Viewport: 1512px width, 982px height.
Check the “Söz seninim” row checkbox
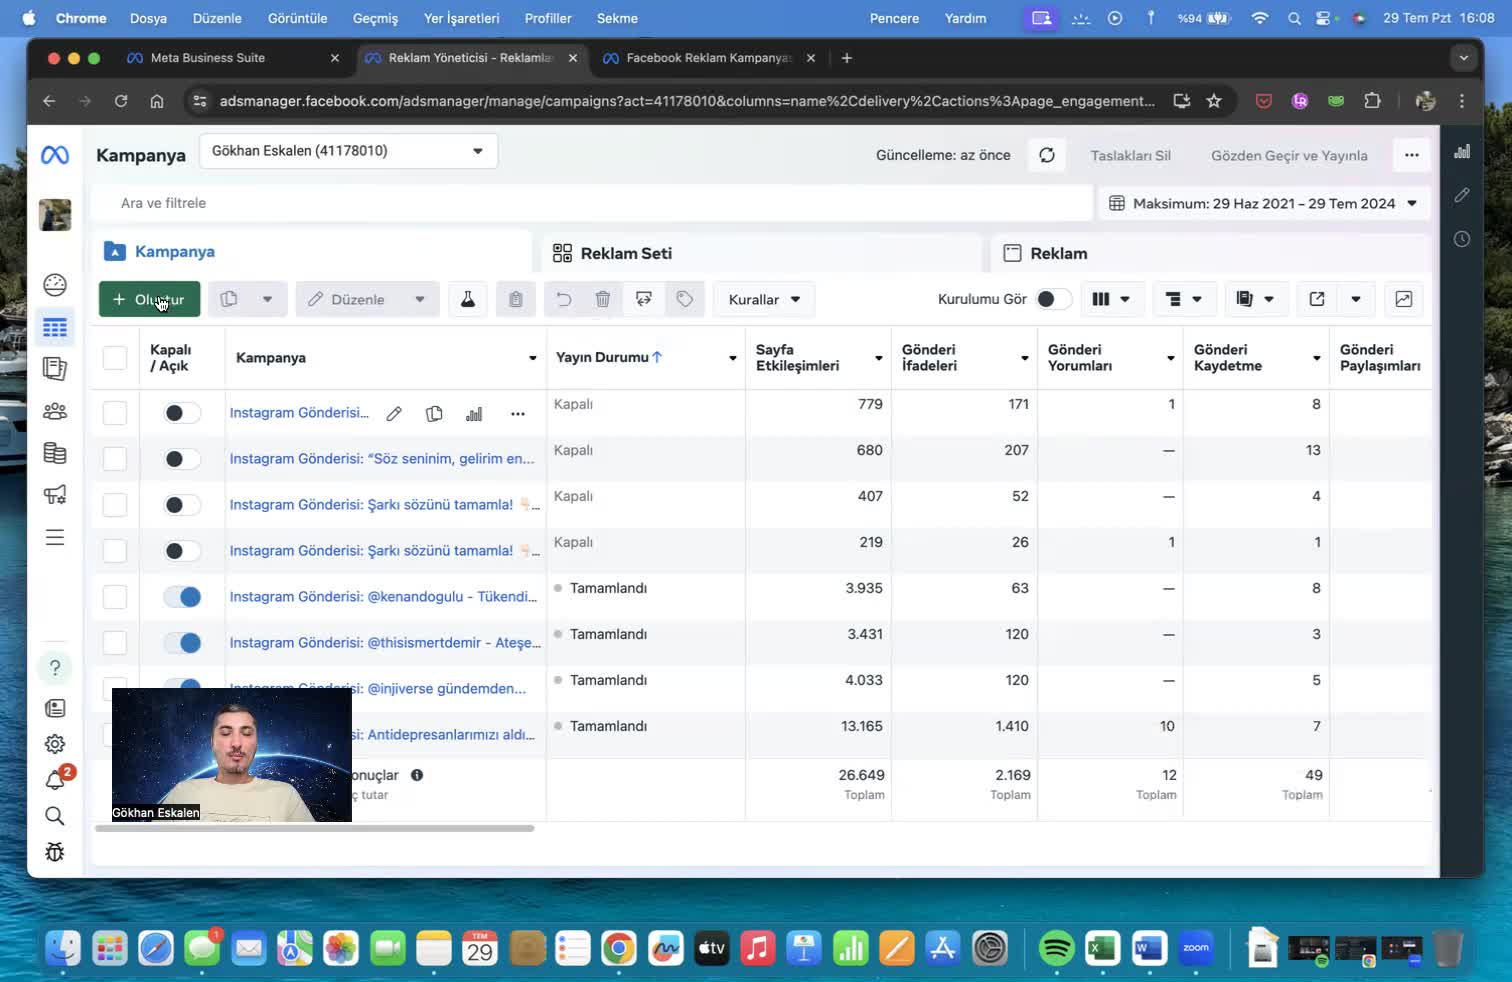pyautogui.click(x=115, y=459)
